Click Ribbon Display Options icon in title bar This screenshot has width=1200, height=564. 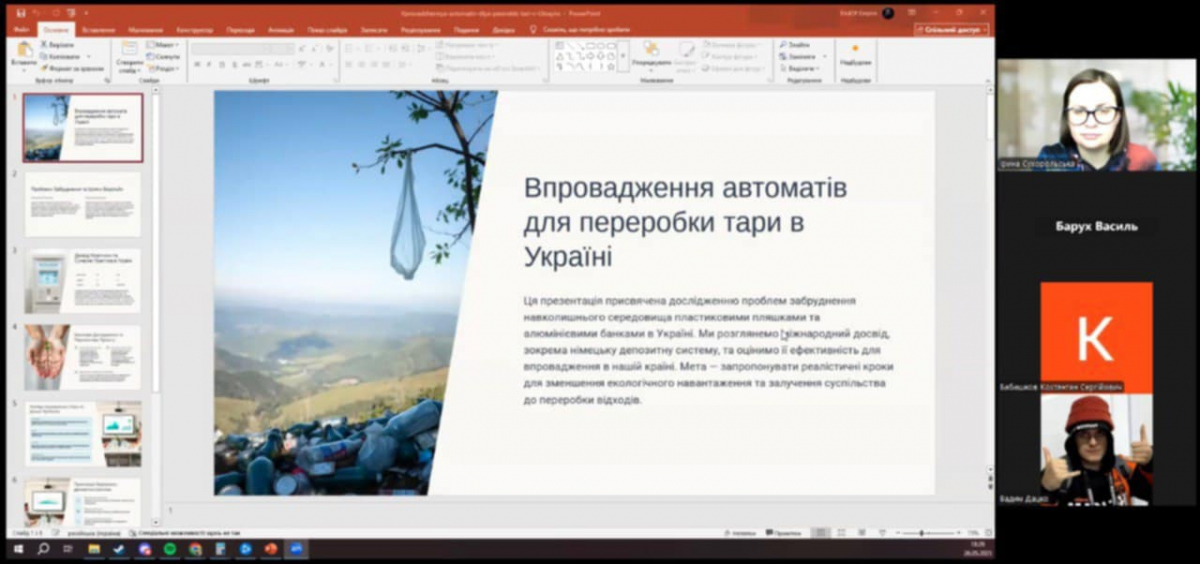[911, 13]
